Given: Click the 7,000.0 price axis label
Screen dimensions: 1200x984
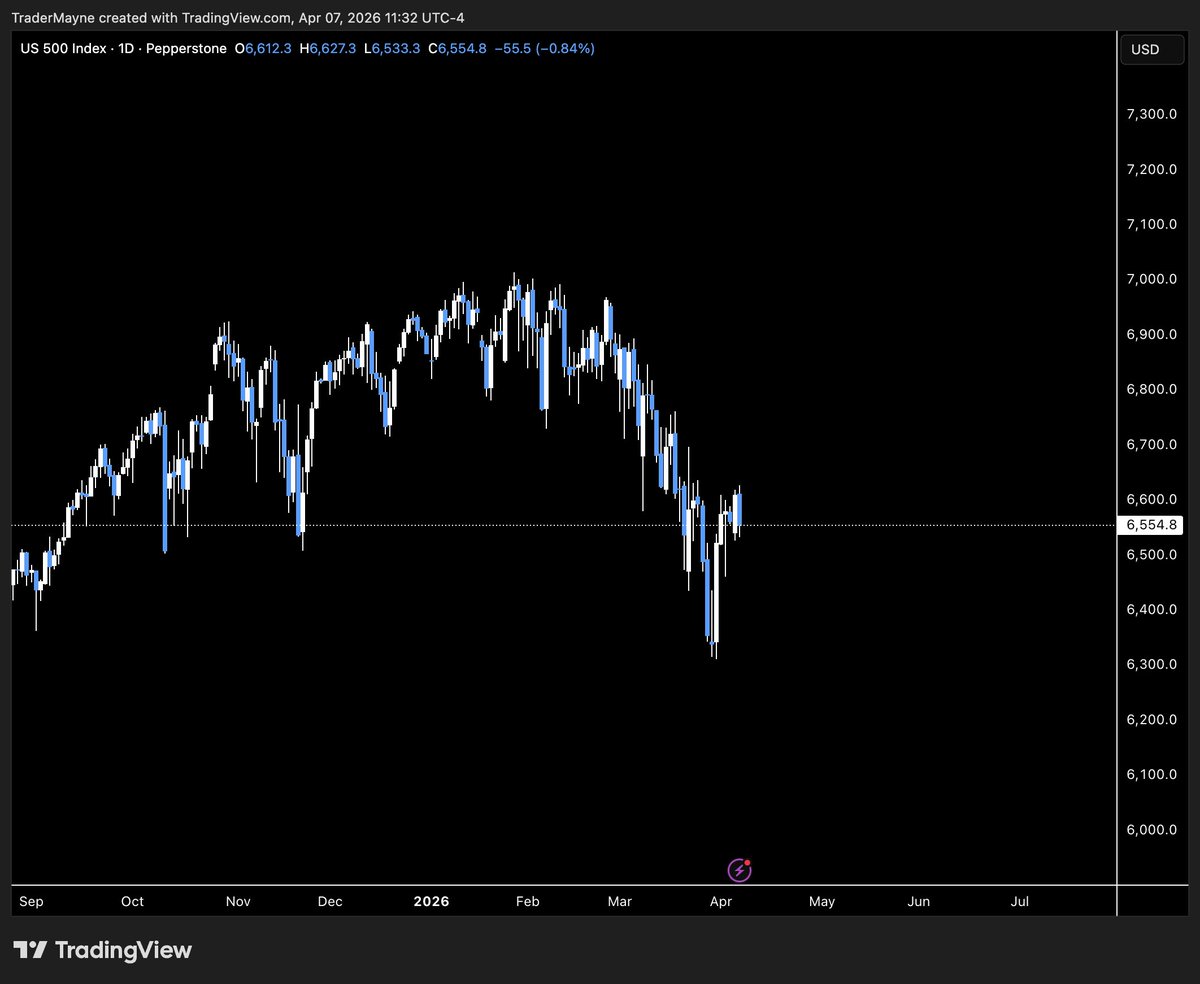Looking at the screenshot, I should (x=1151, y=279).
